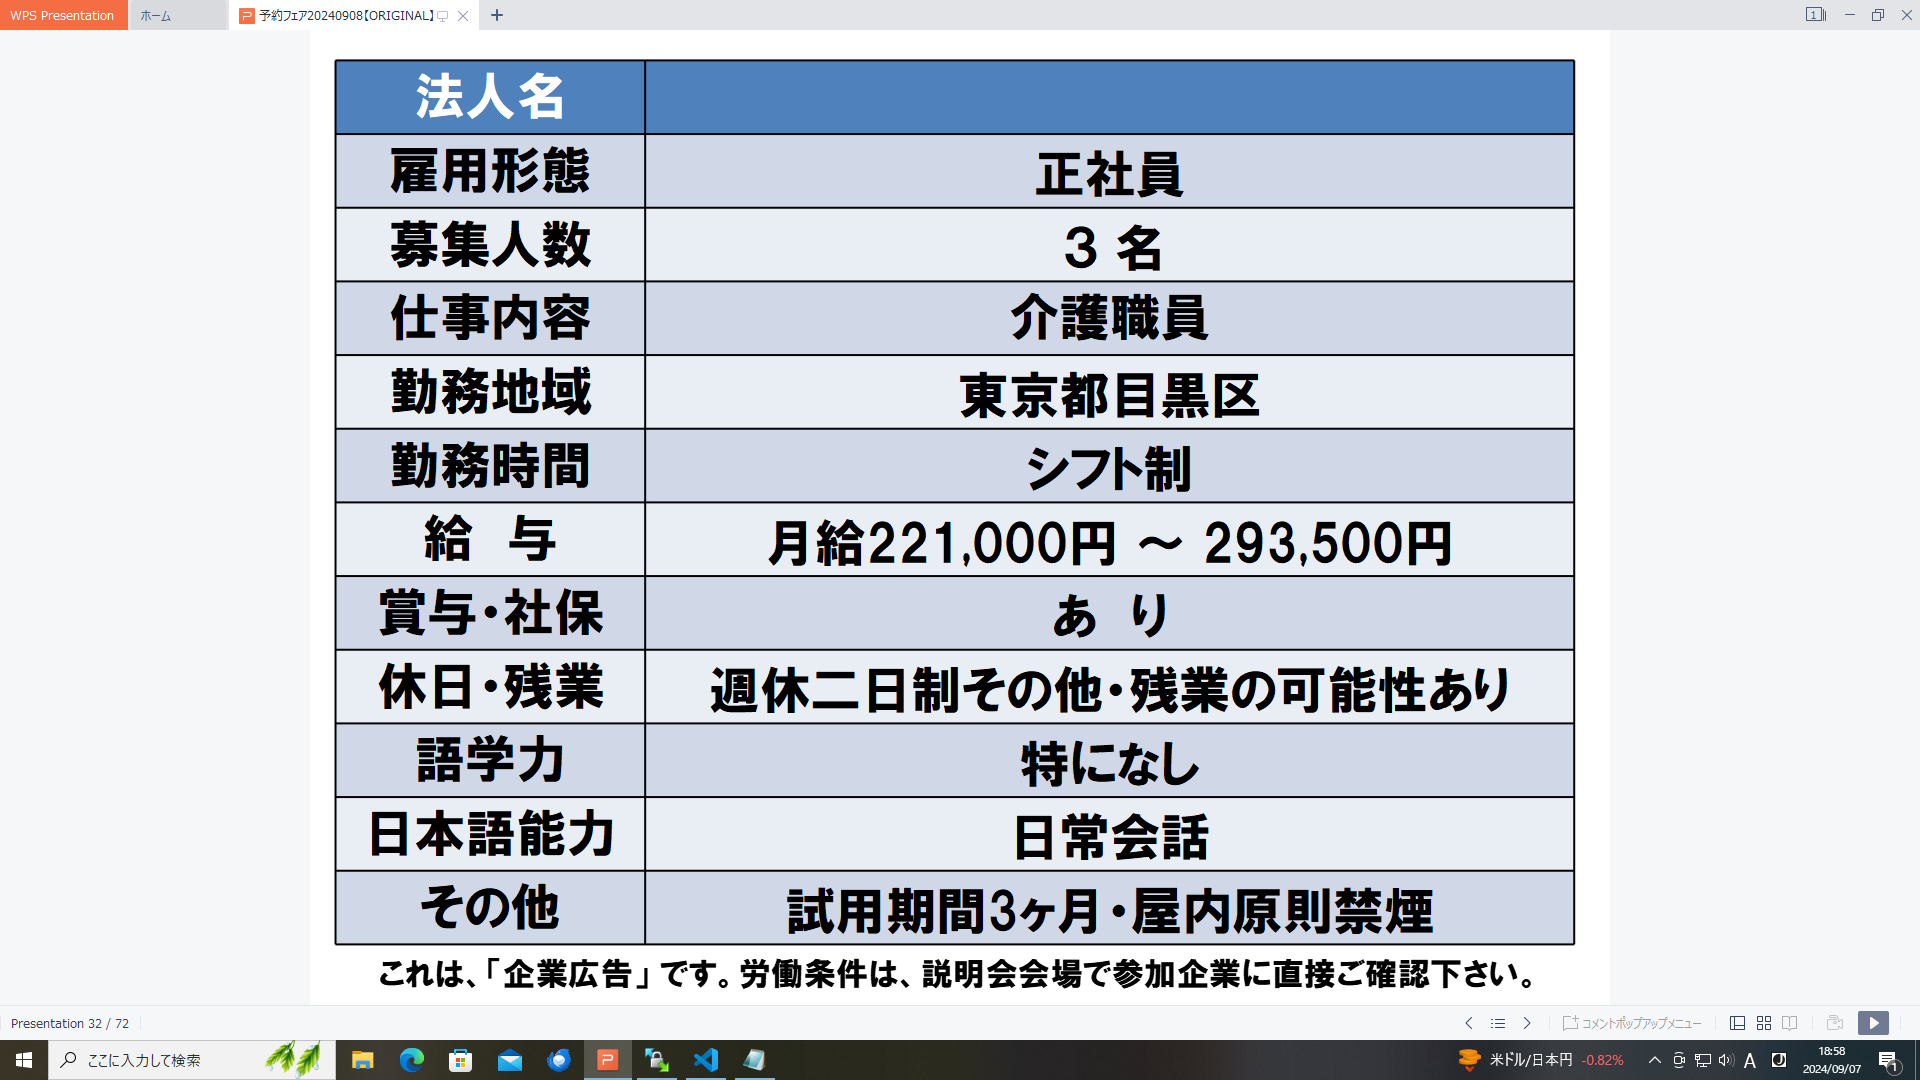Click the 雇用形態 label cell
The height and width of the screenshot is (1080, 1920).
click(x=490, y=172)
